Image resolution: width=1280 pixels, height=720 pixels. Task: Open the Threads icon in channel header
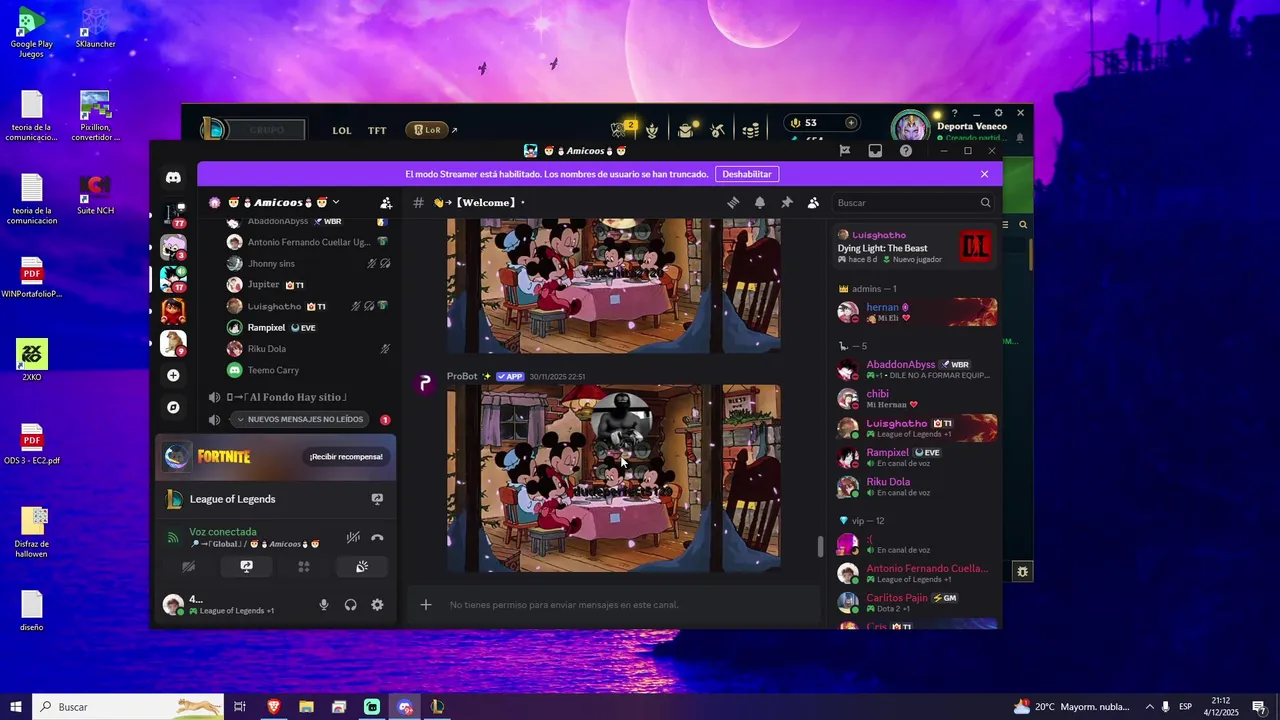pos(733,203)
